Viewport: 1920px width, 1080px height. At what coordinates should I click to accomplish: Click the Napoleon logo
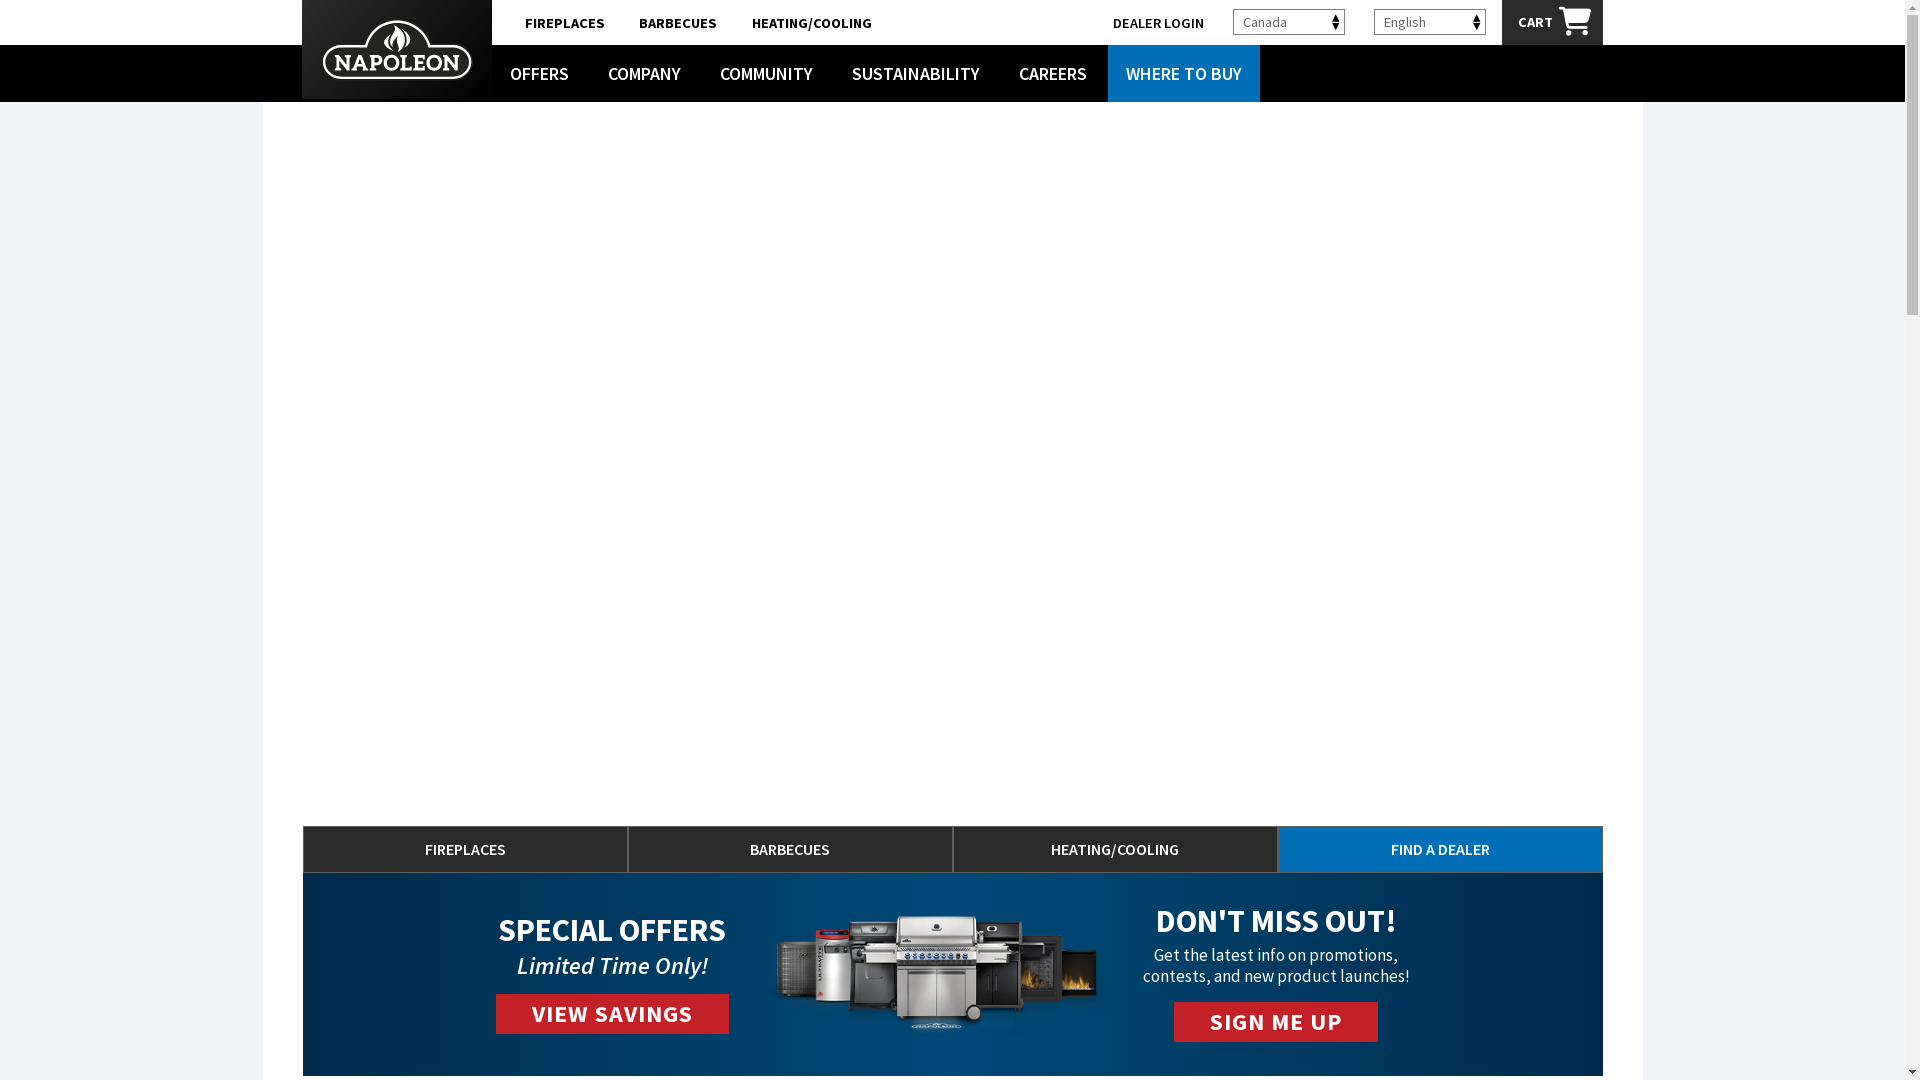tap(396, 50)
